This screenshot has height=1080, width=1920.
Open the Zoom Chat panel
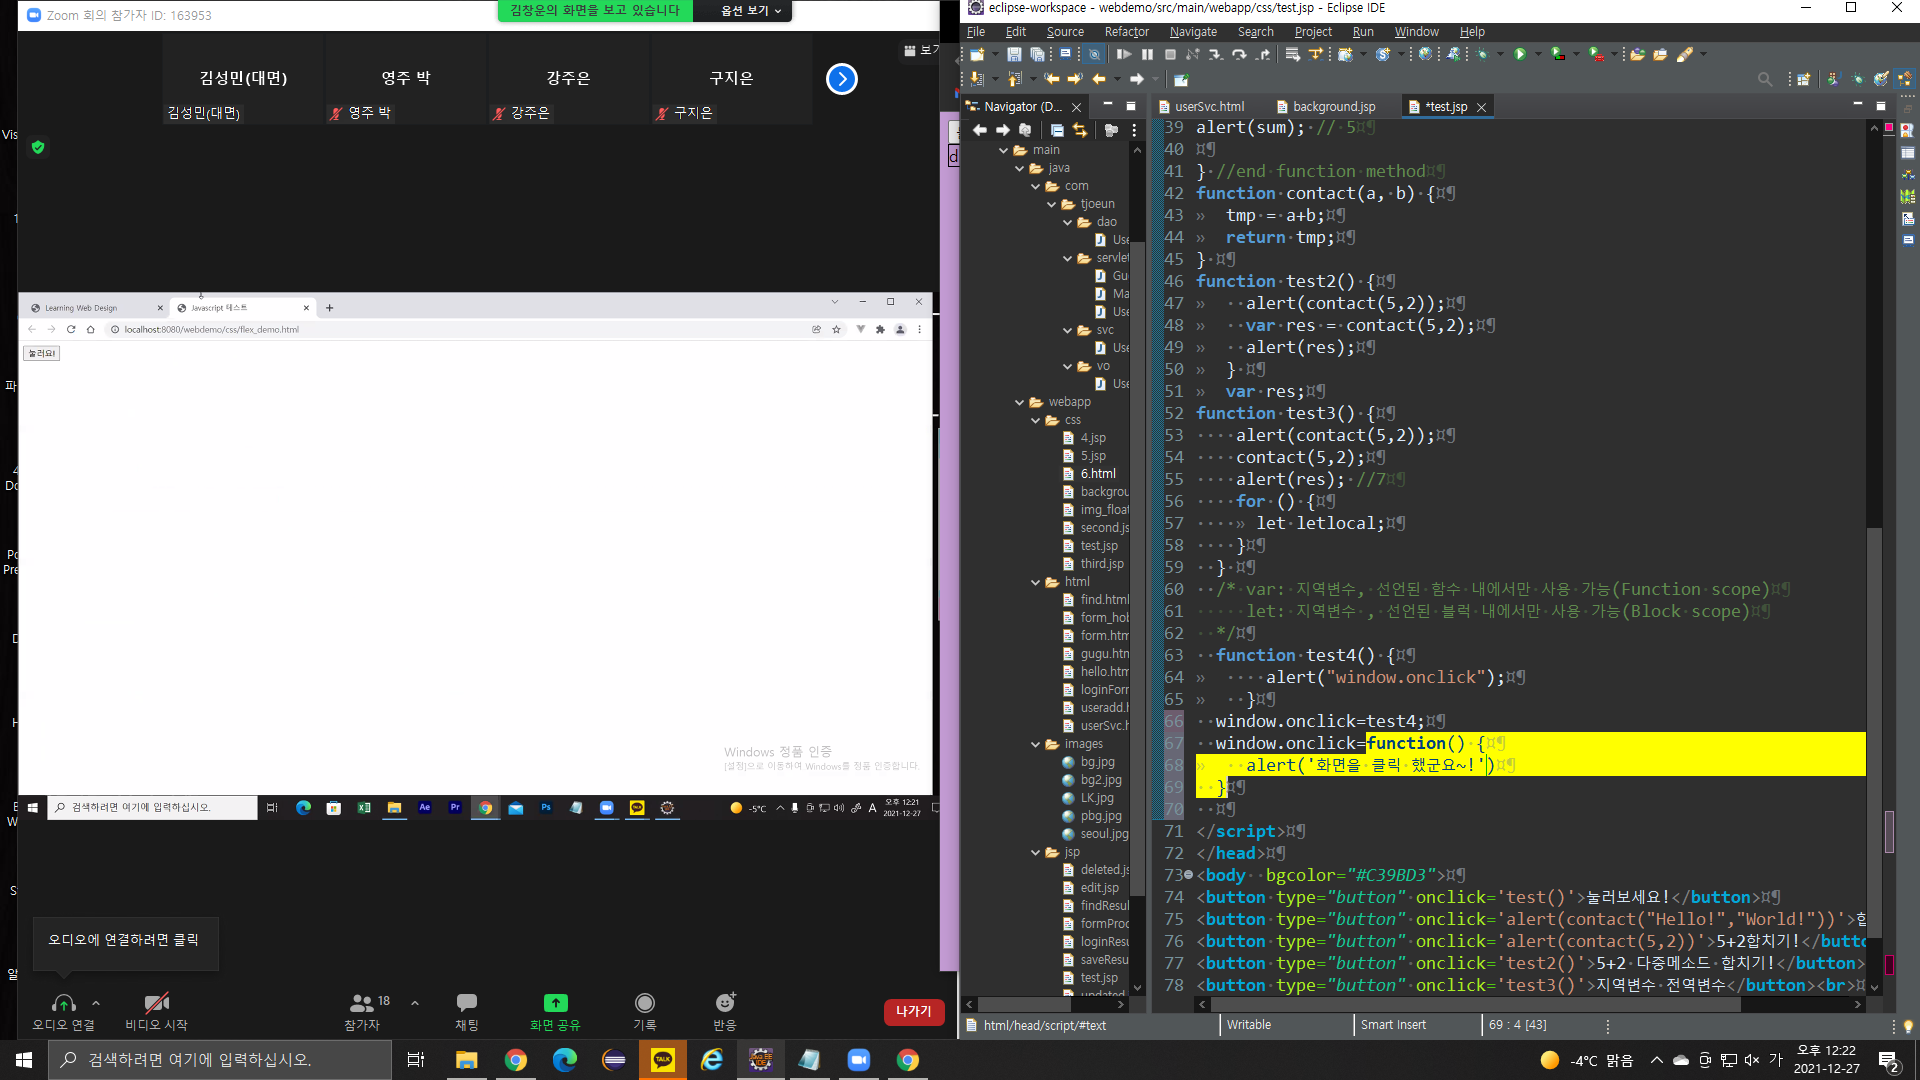(466, 1003)
